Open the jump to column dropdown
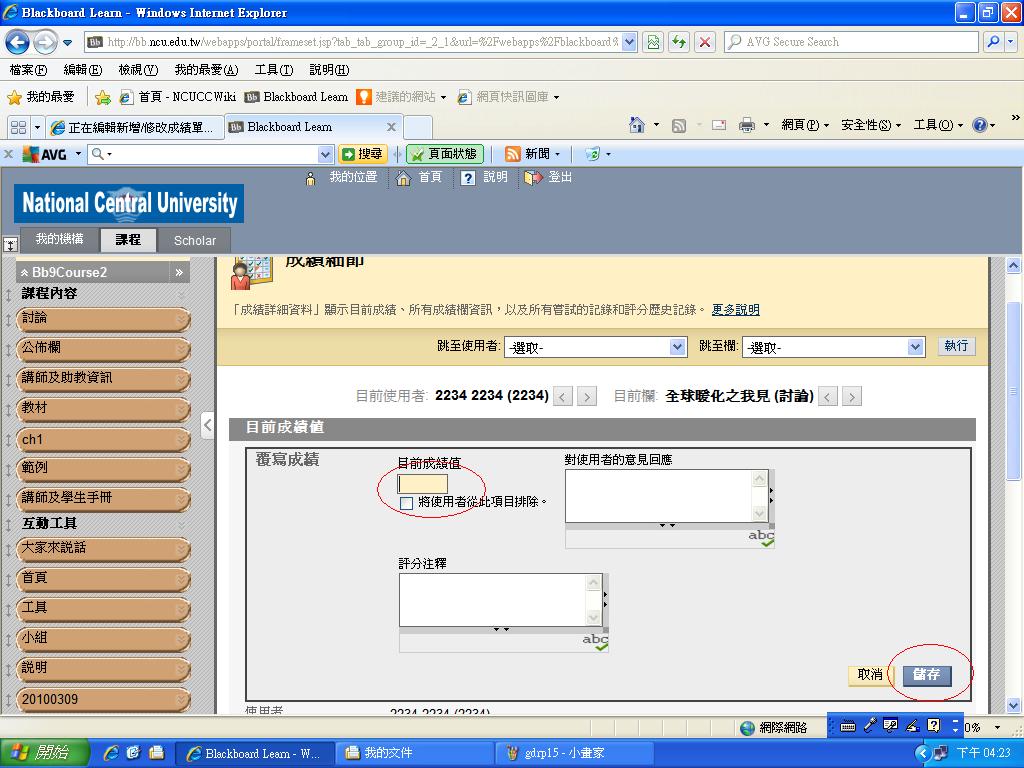The height and width of the screenshot is (768, 1024). point(832,347)
